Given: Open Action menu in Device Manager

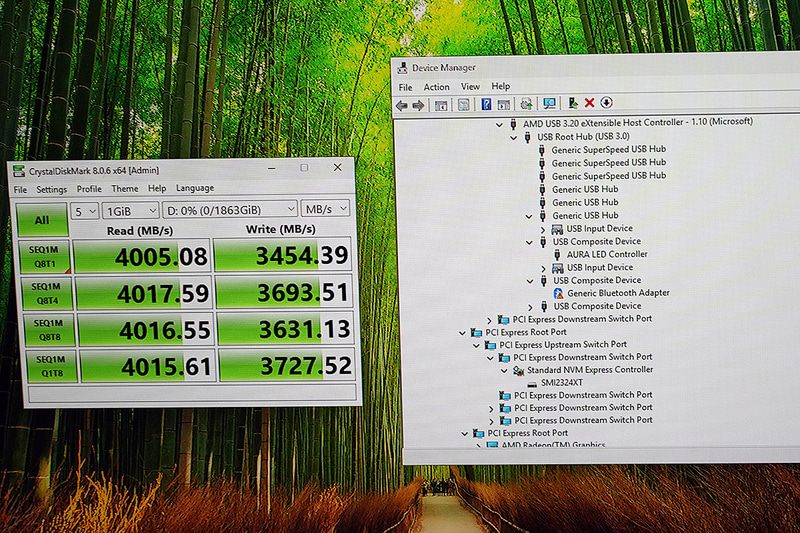Looking at the screenshot, I should point(437,87).
